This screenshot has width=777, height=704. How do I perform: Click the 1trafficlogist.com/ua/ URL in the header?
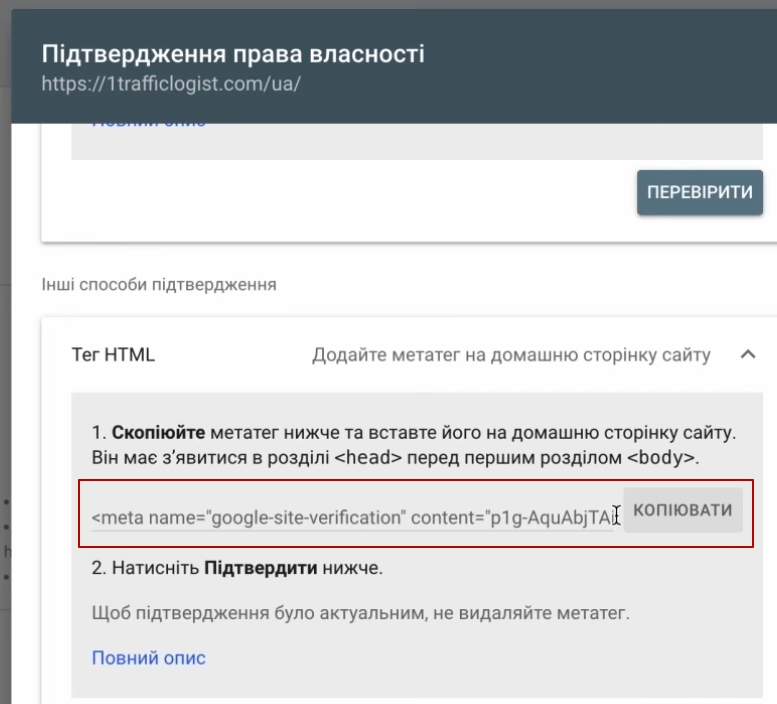click(x=171, y=83)
